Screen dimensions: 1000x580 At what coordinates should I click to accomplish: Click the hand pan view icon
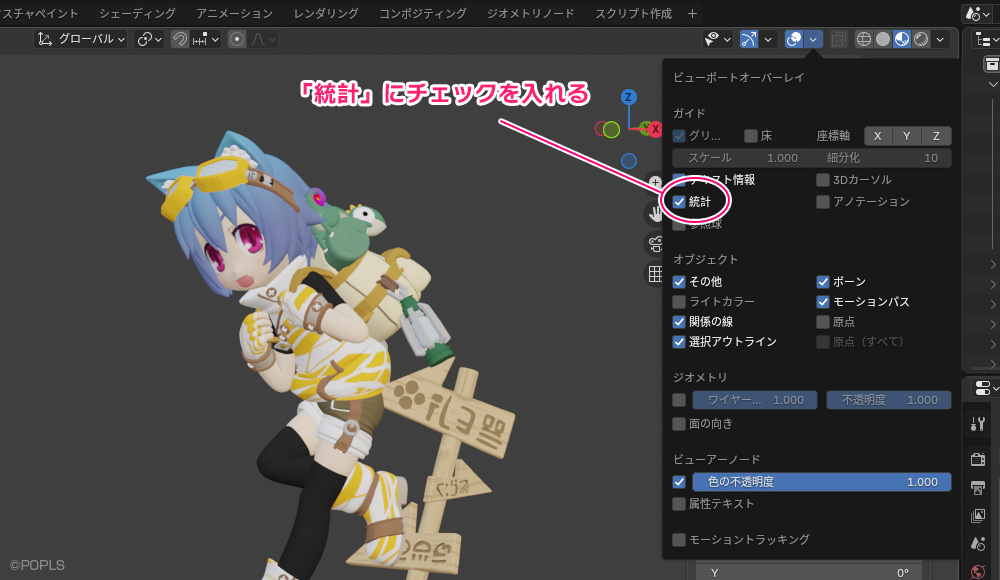(x=655, y=214)
